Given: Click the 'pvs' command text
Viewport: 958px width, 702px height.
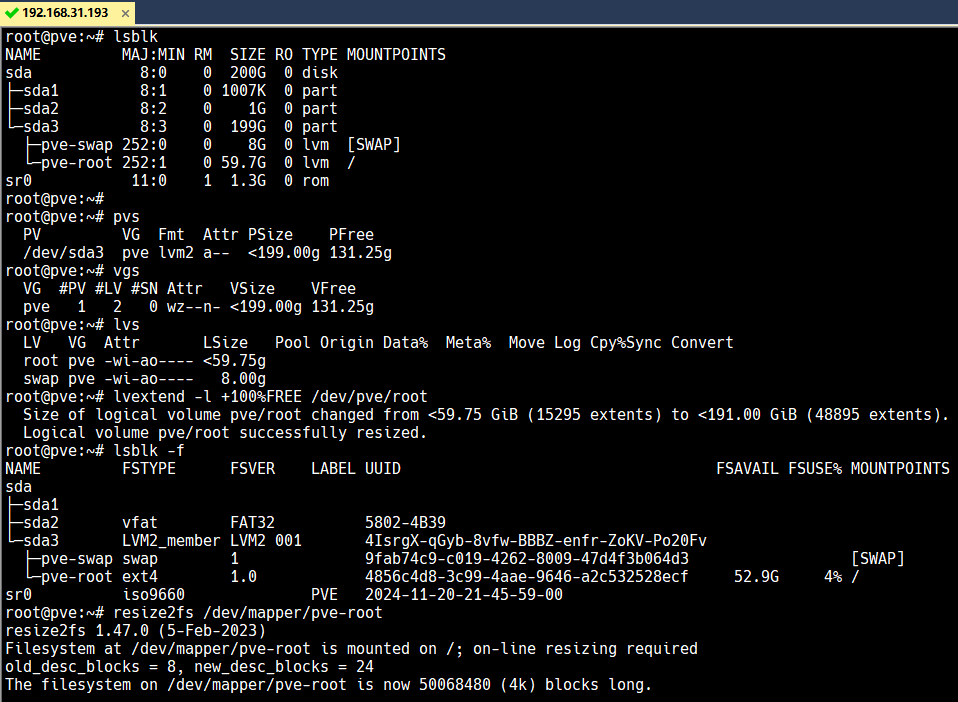Looking at the screenshot, I should pos(126,217).
